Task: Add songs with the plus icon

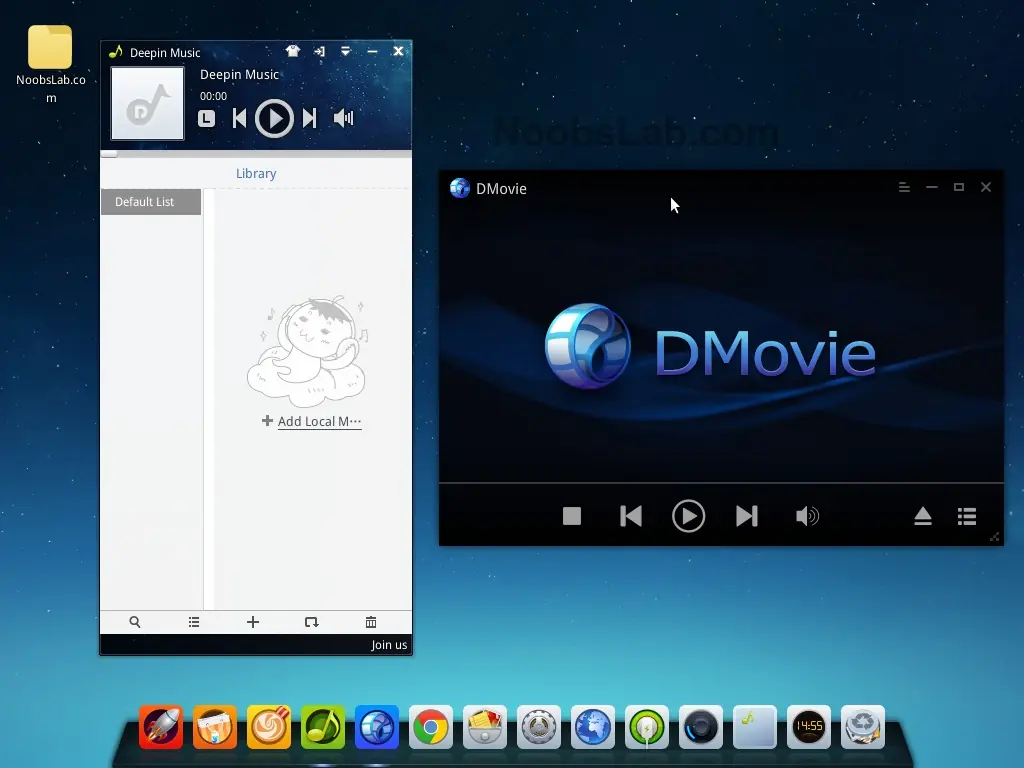Action: [x=253, y=622]
